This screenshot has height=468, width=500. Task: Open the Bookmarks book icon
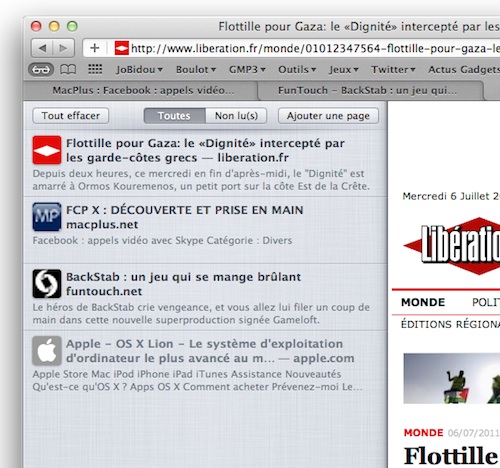(x=68, y=70)
